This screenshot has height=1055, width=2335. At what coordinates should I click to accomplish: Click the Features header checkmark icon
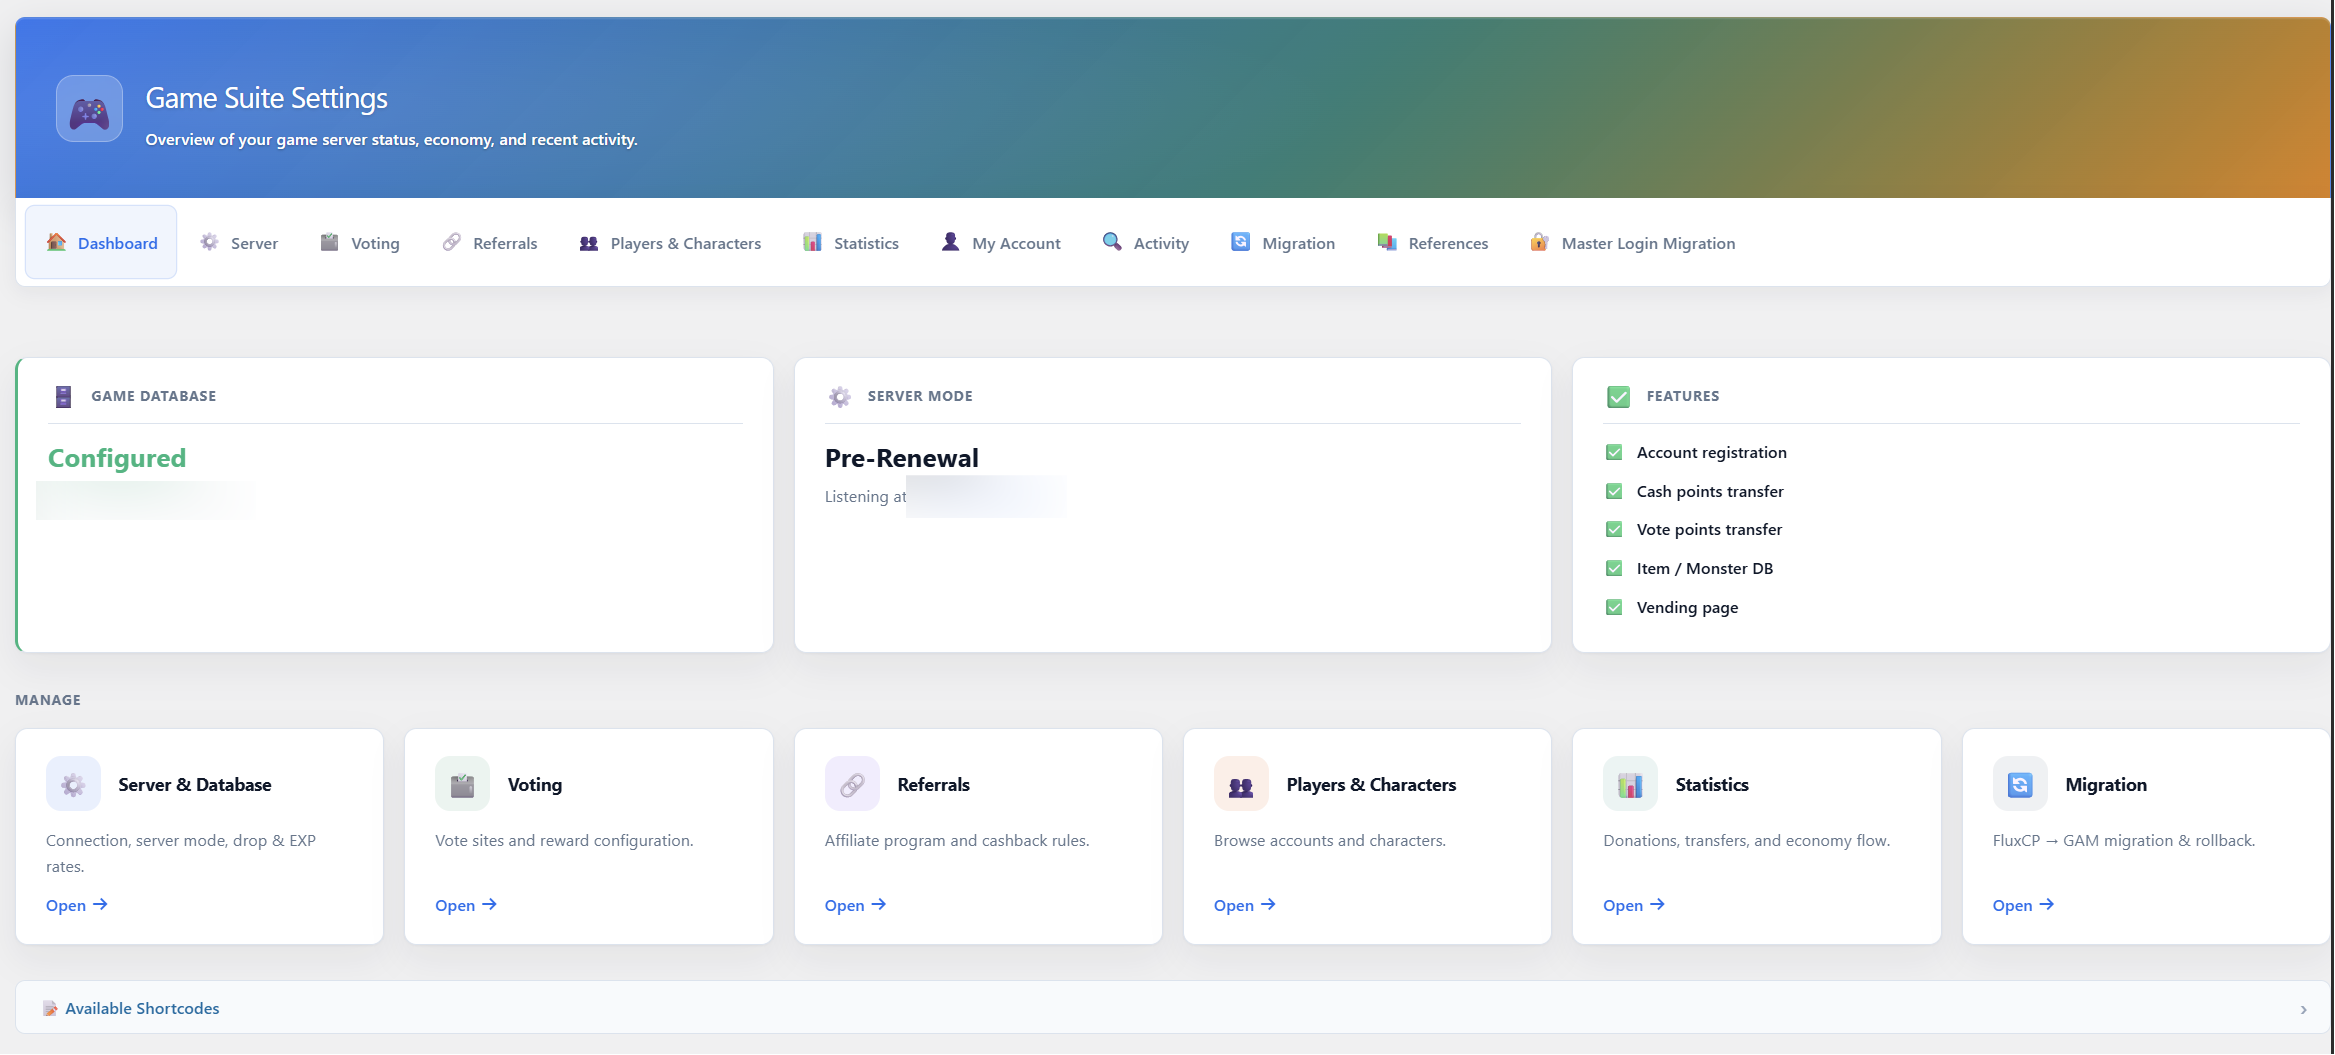click(1618, 397)
